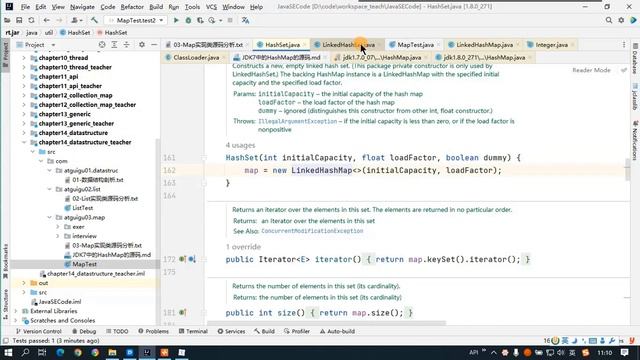Viewport: 640px width, 360px height.
Task: Open the 4 usages inlay hint
Action: pyautogui.click(x=240, y=145)
